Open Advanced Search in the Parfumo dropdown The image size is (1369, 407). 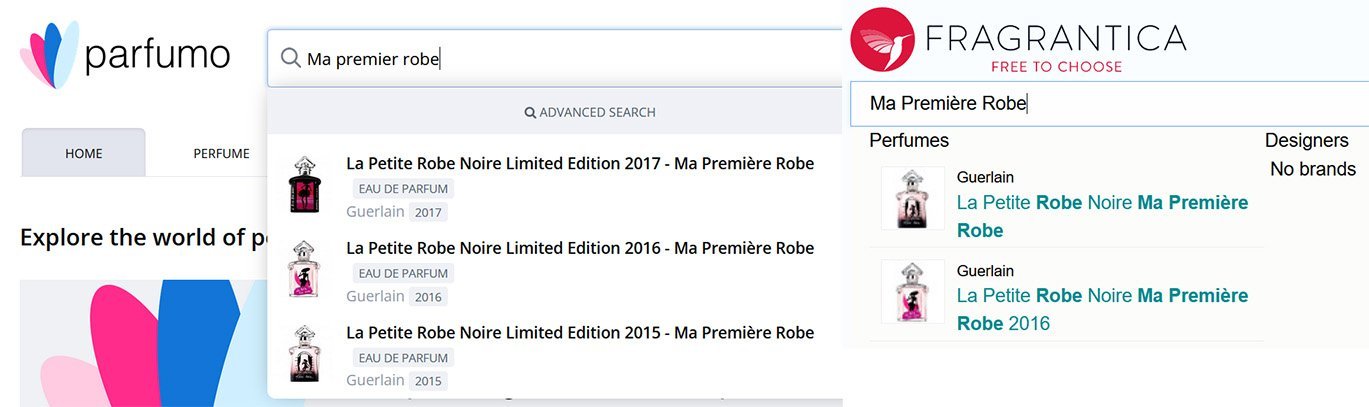click(x=590, y=112)
